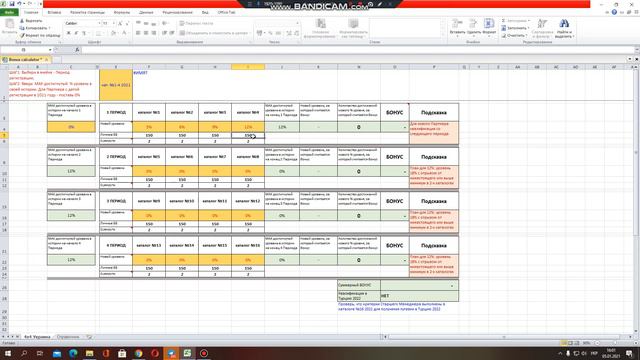Image resolution: width=640 pixels, height=360 pixels.
Task: Toggle top vertical alignment
Action: tap(138, 23)
